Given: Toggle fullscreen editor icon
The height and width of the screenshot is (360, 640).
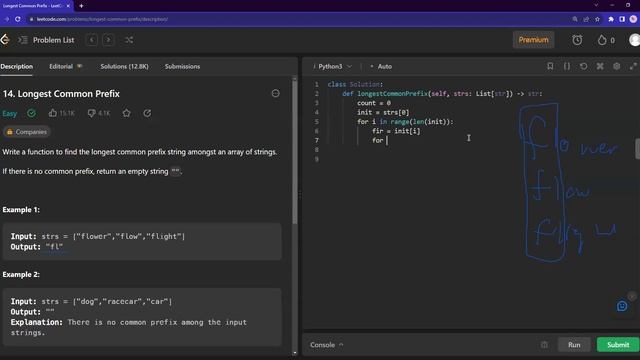Looking at the screenshot, I should [633, 66].
